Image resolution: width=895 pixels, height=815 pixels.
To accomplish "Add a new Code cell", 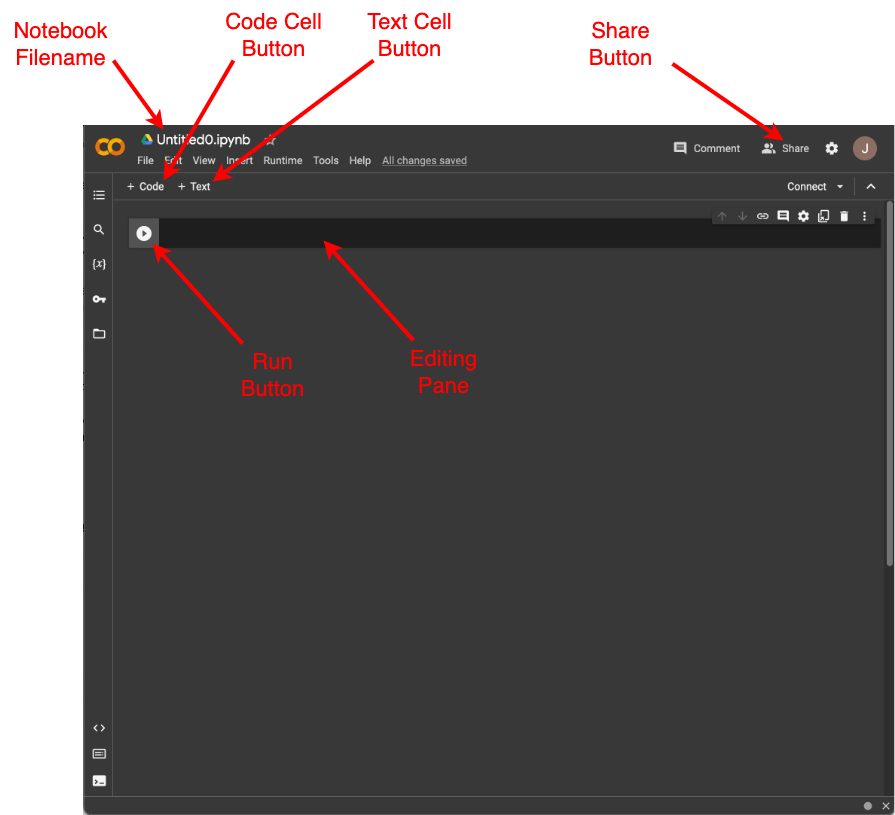I will click(x=145, y=187).
